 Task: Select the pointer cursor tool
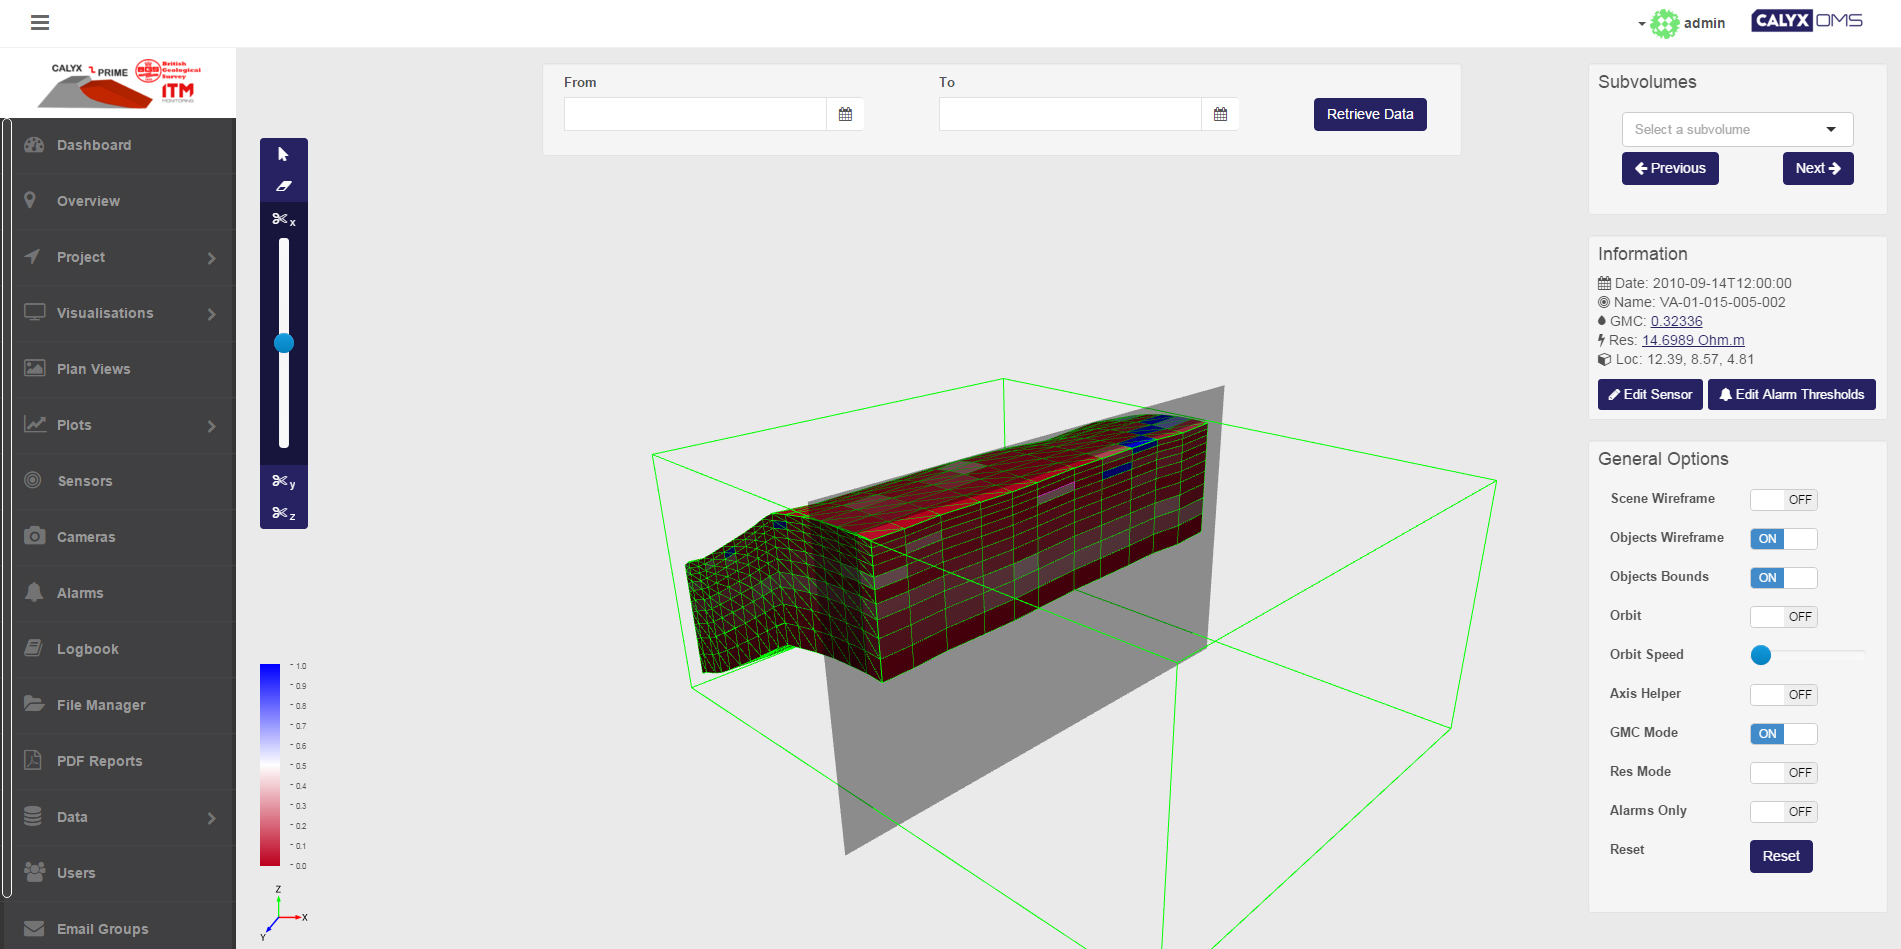tap(283, 154)
